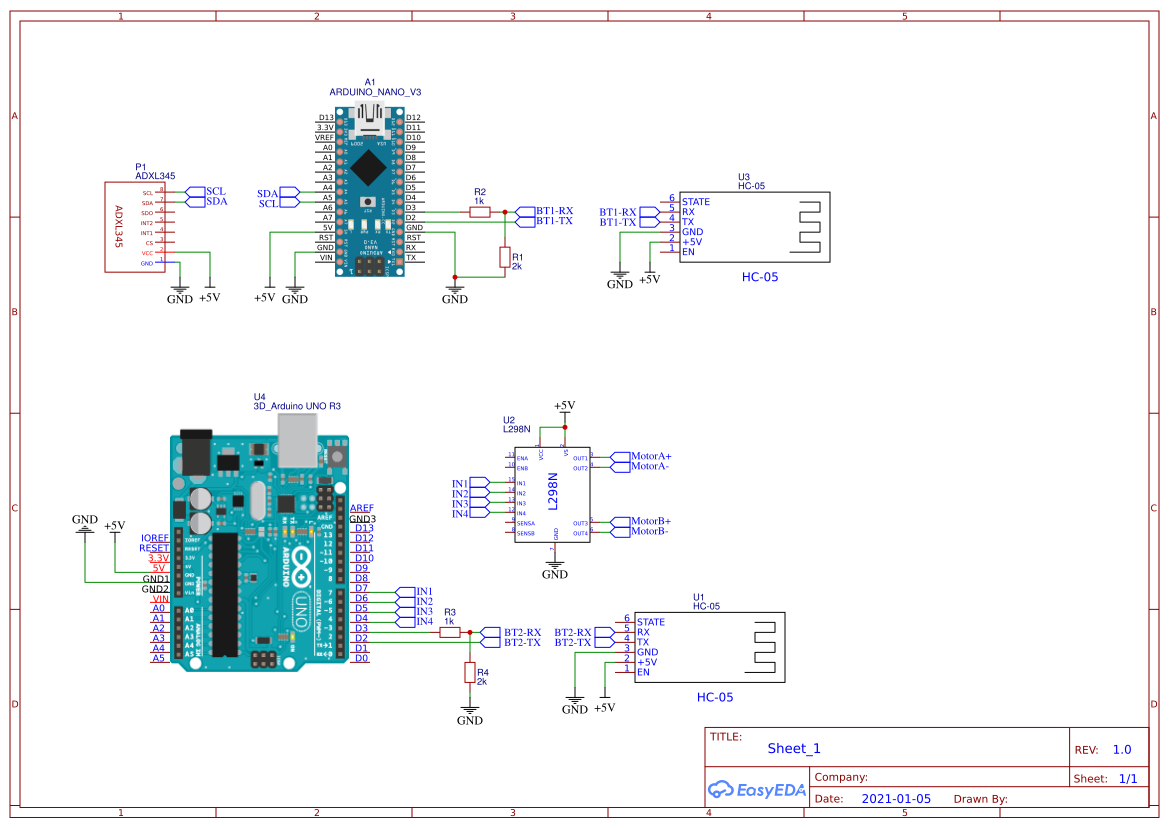Click the VREF pin label on Nano

[x=324, y=138]
